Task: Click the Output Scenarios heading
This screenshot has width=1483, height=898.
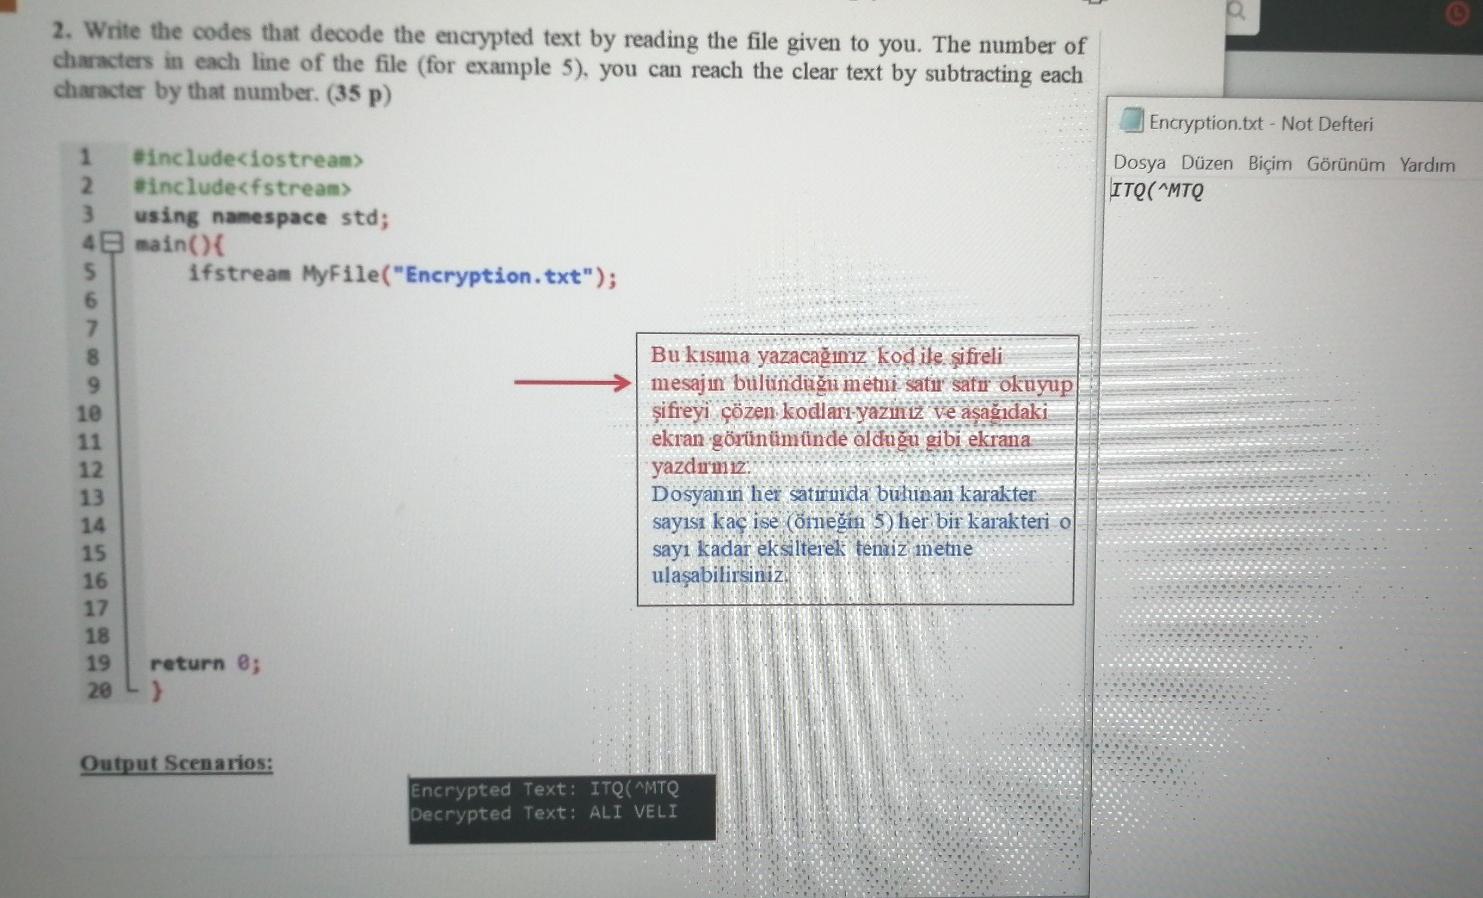Action: (177, 763)
